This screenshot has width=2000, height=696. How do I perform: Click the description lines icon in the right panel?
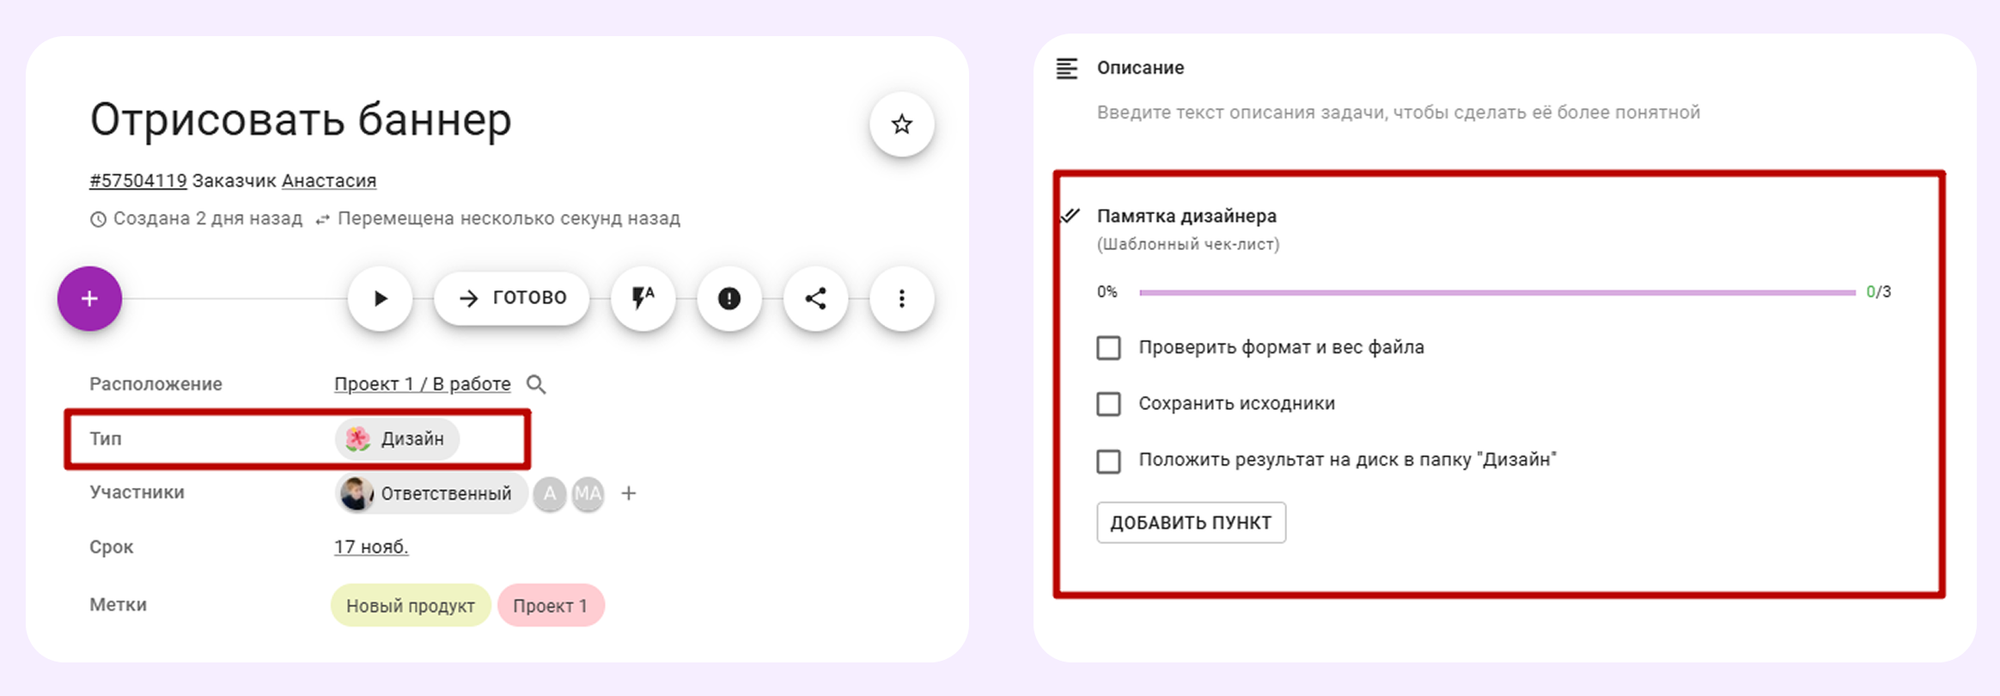coord(1065,67)
